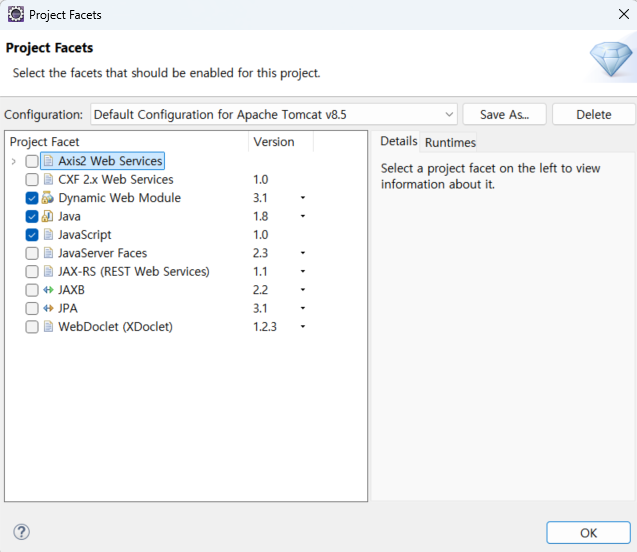Uncheck the JavaScript facet checkbox

pos(32,235)
